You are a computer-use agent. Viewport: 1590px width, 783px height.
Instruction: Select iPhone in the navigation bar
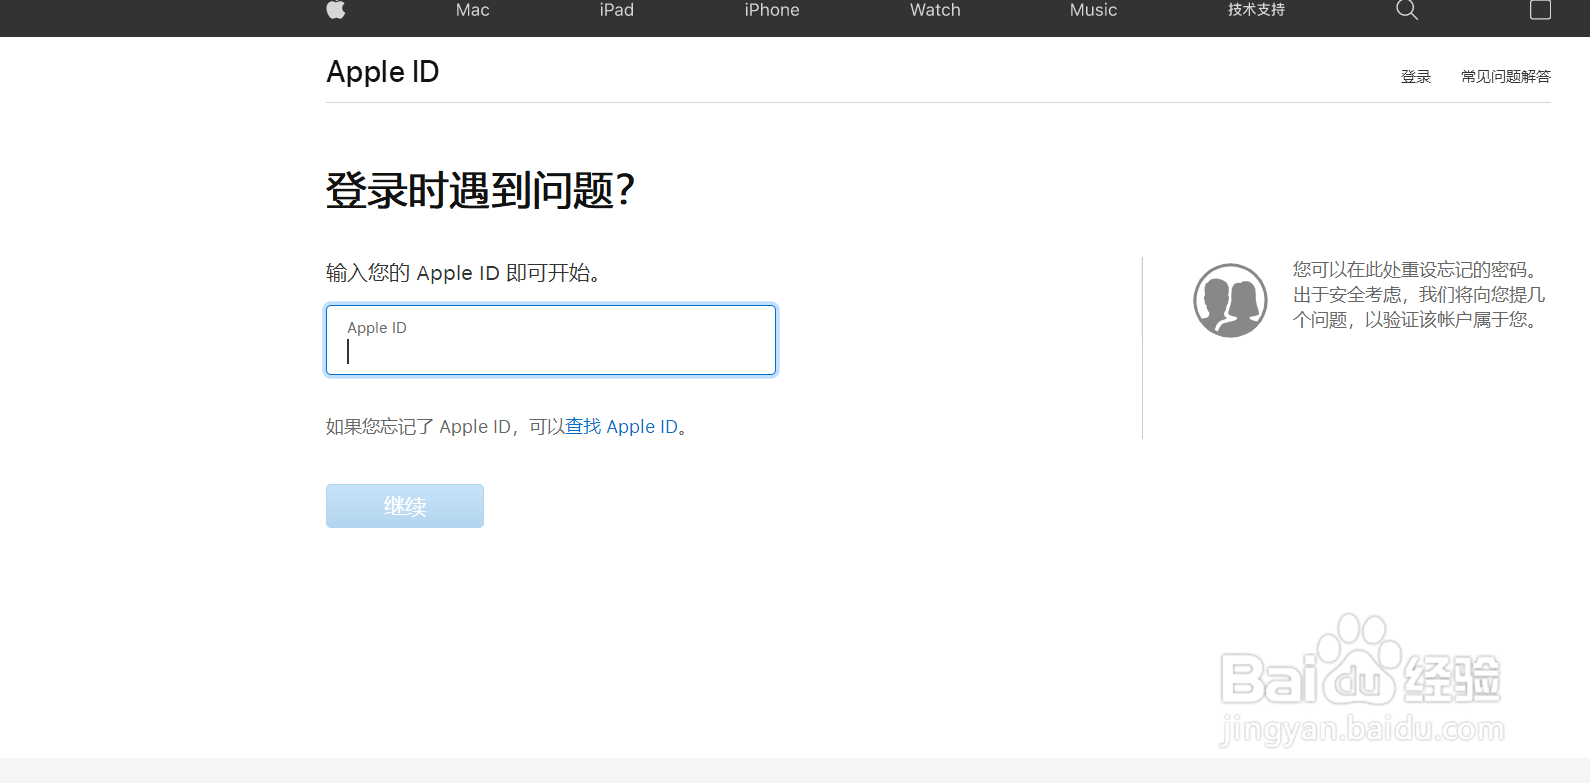[772, 10]
